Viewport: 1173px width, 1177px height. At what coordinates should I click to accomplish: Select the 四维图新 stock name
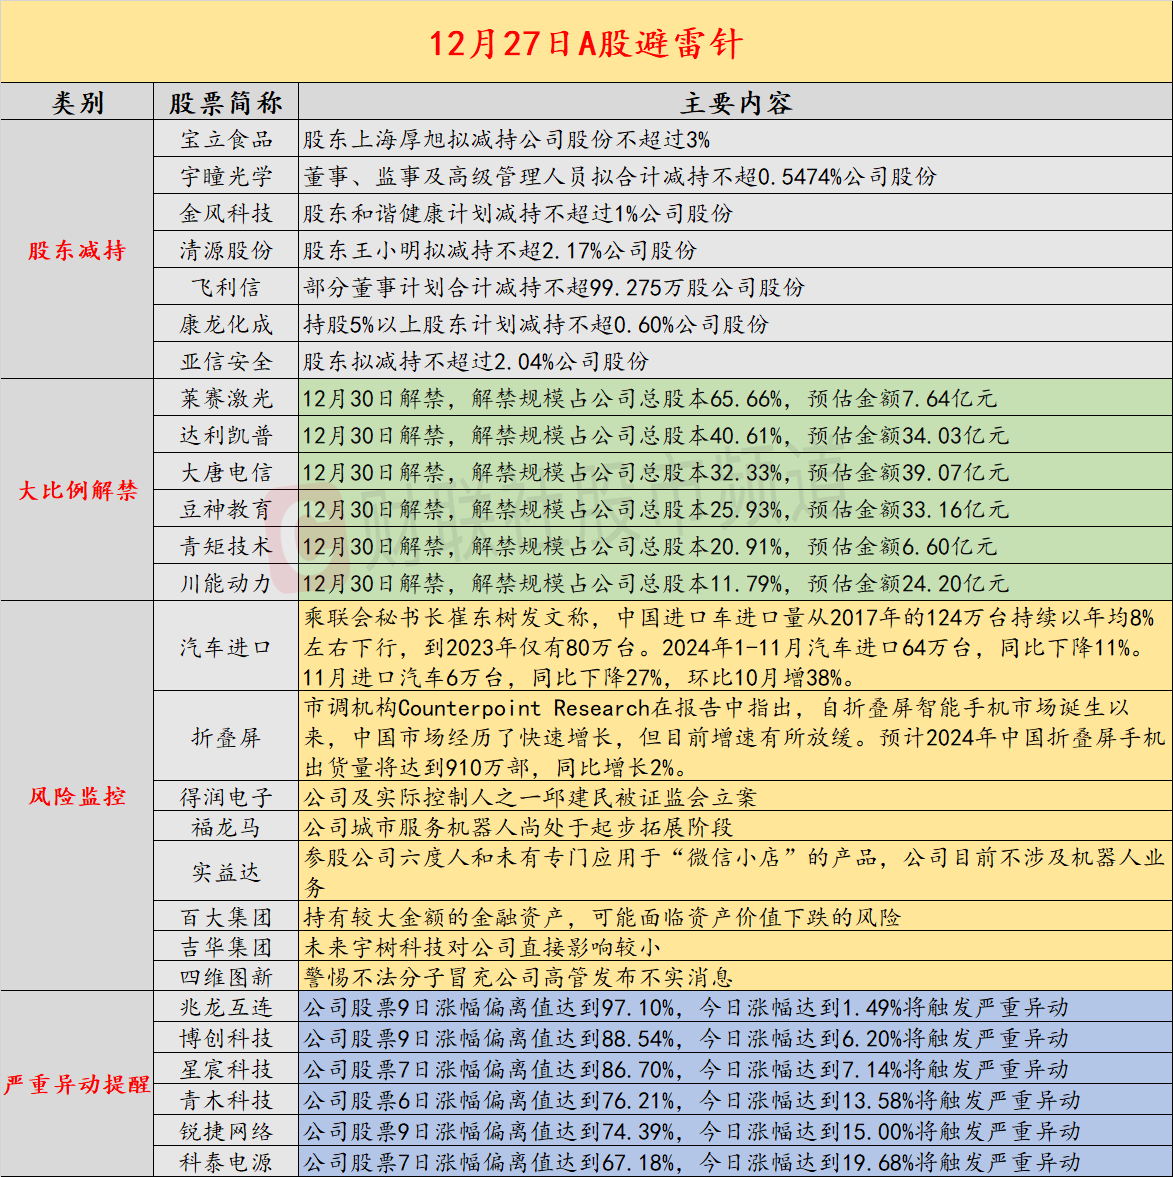pos(226,977)
